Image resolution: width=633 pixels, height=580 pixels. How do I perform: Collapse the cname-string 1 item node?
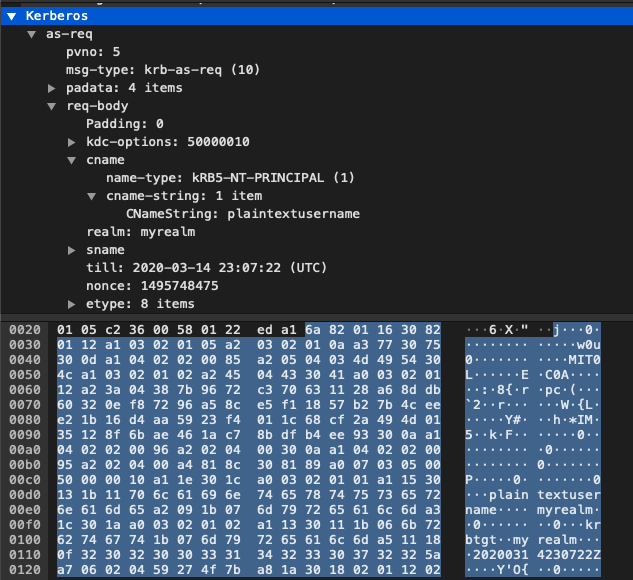[x=92, y=196]
